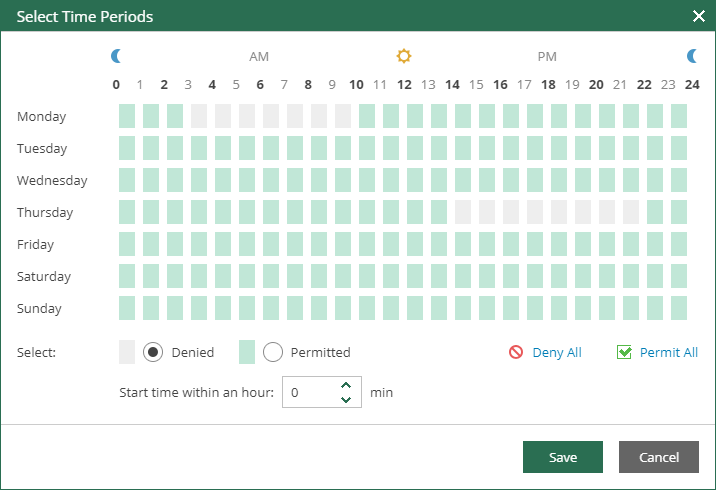The image size is (716, 490).
Task: Click the start time minutes input field
Action: [310, 393]
